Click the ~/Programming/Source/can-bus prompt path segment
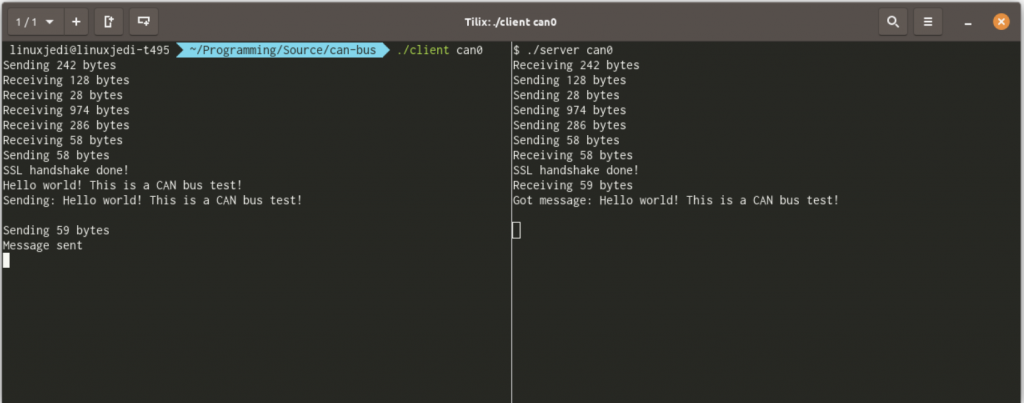 (x=282, y=50)
